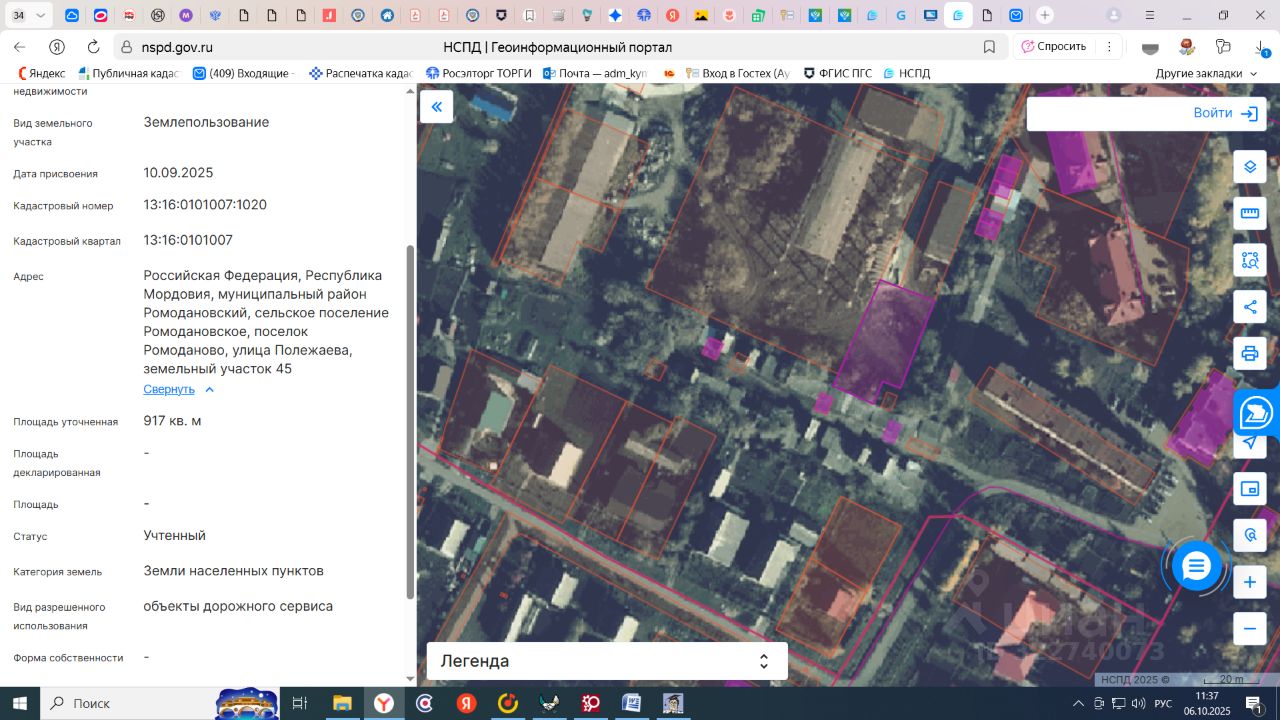Open a new browser tab
1280x720 pixels.
pos(1044,15)
